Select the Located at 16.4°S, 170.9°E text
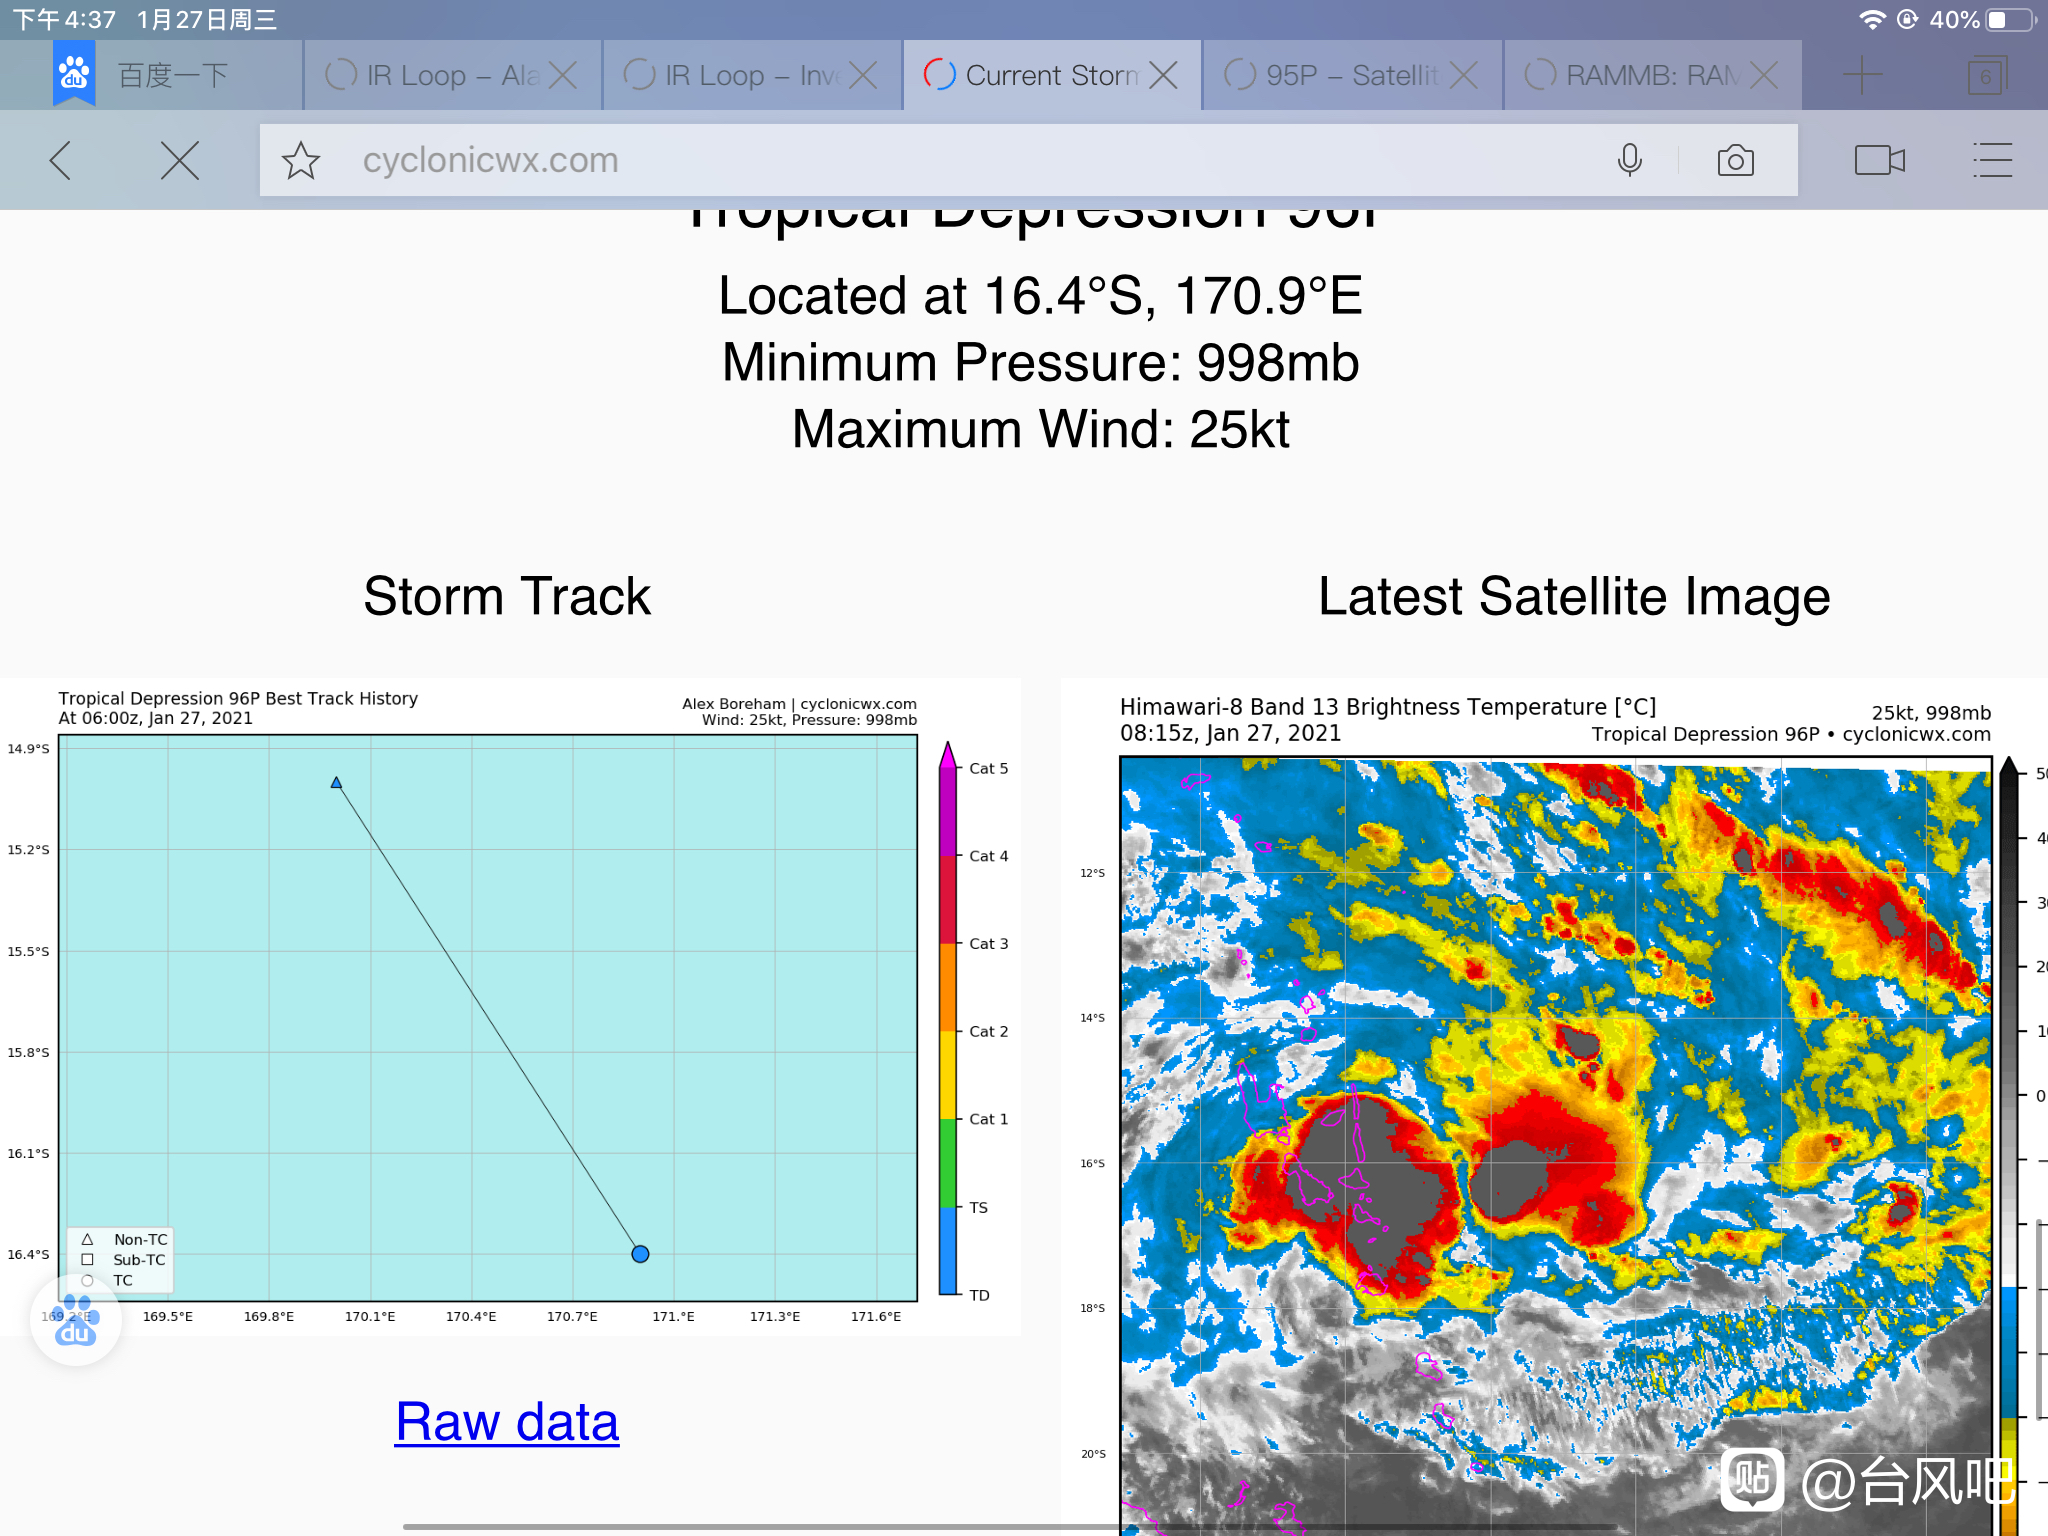 [x=1040, y=296]
